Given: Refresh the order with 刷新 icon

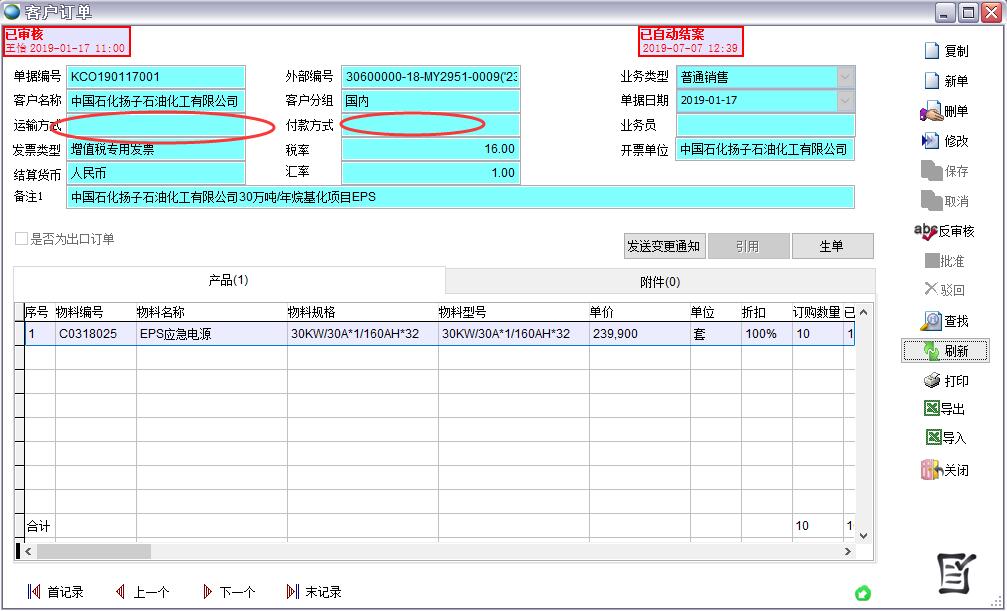Looking at the screenshot, I should [946, 350].
